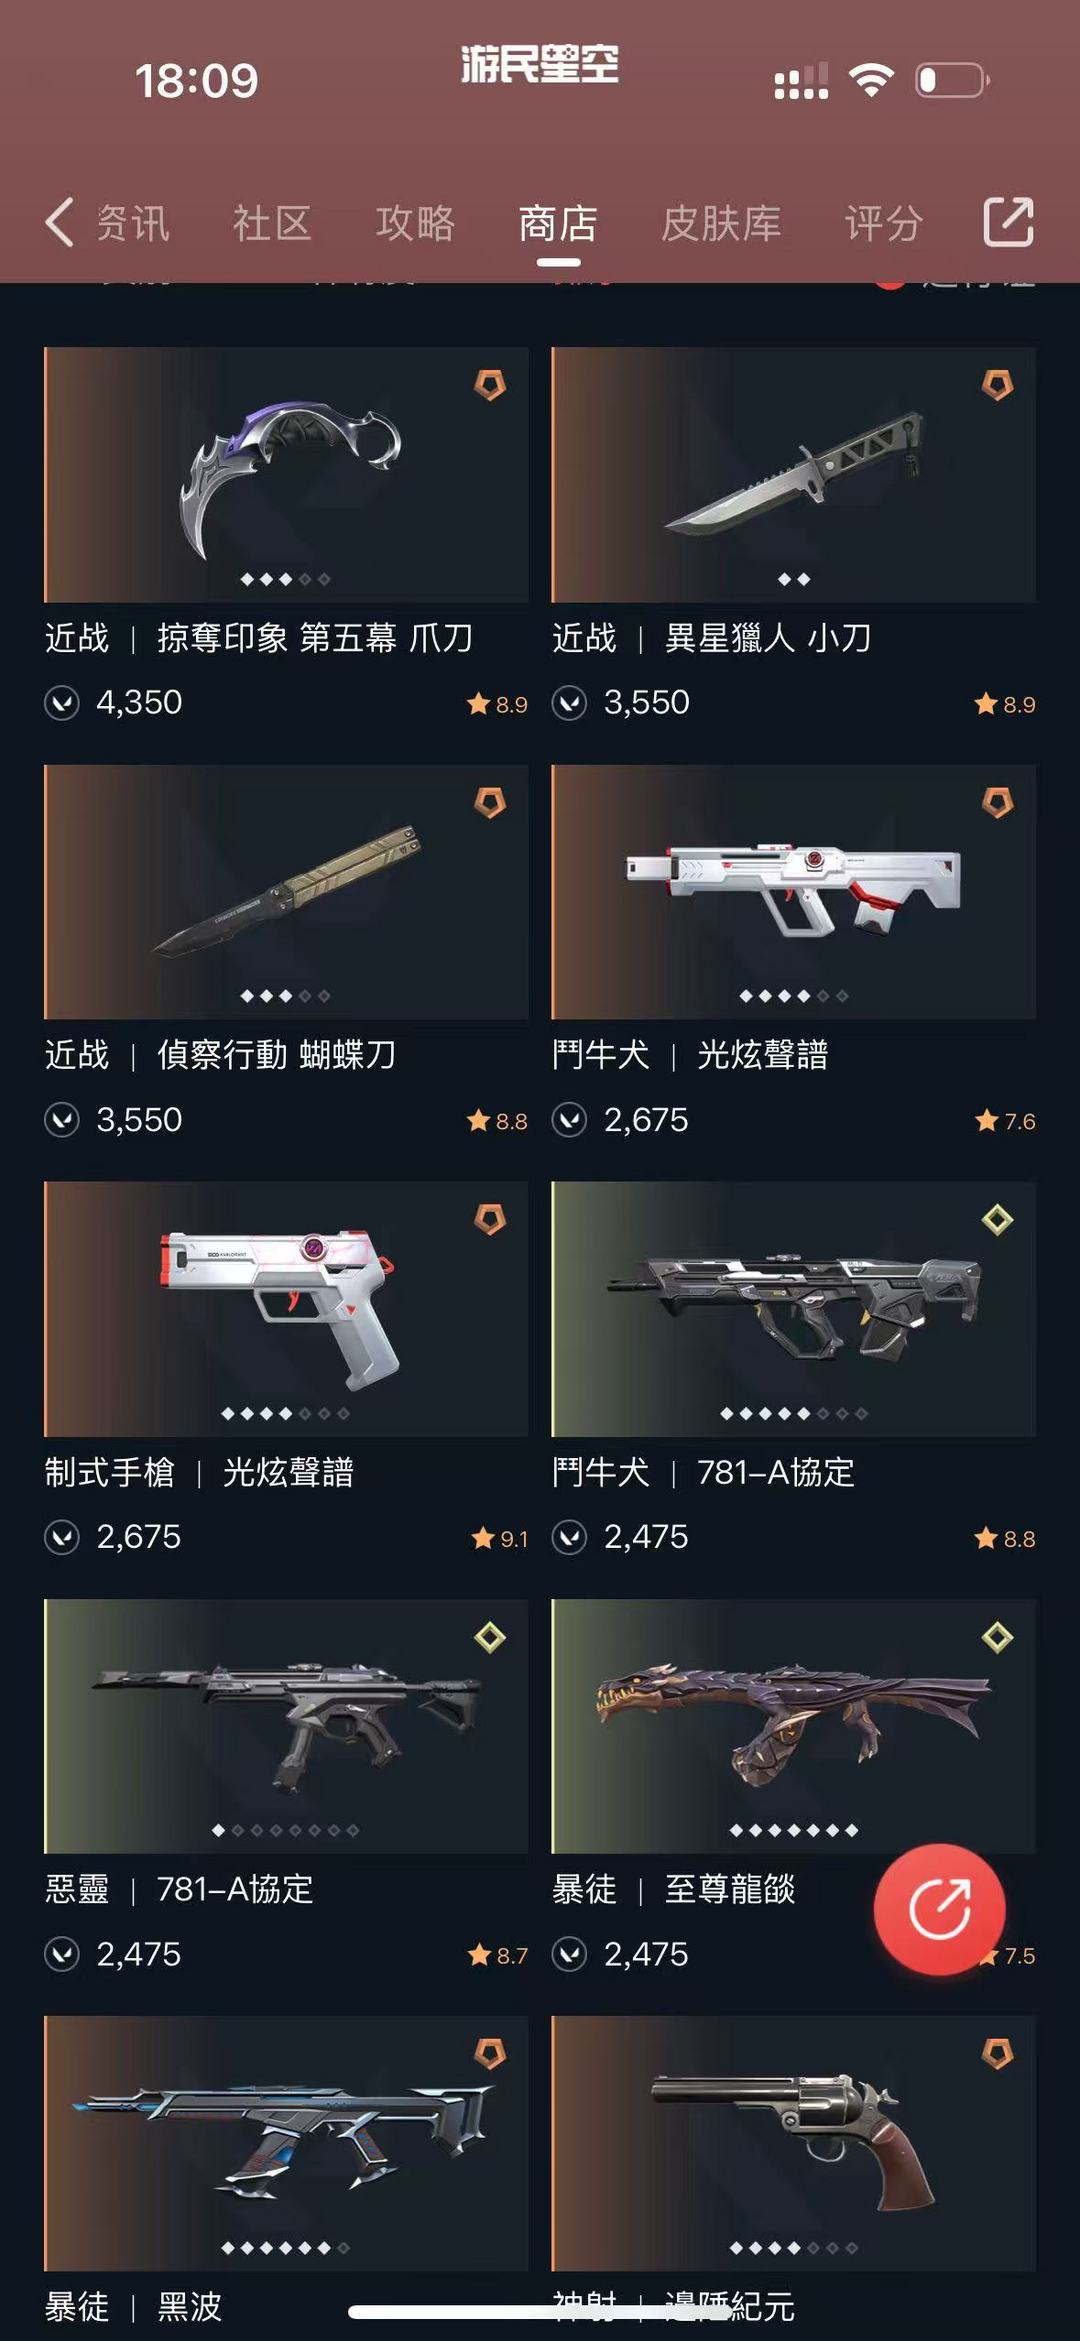Screen dimensions: 1080x2341
Task: Click the 至尊龍燄 tier badge icon
Action: (997, 1637)
